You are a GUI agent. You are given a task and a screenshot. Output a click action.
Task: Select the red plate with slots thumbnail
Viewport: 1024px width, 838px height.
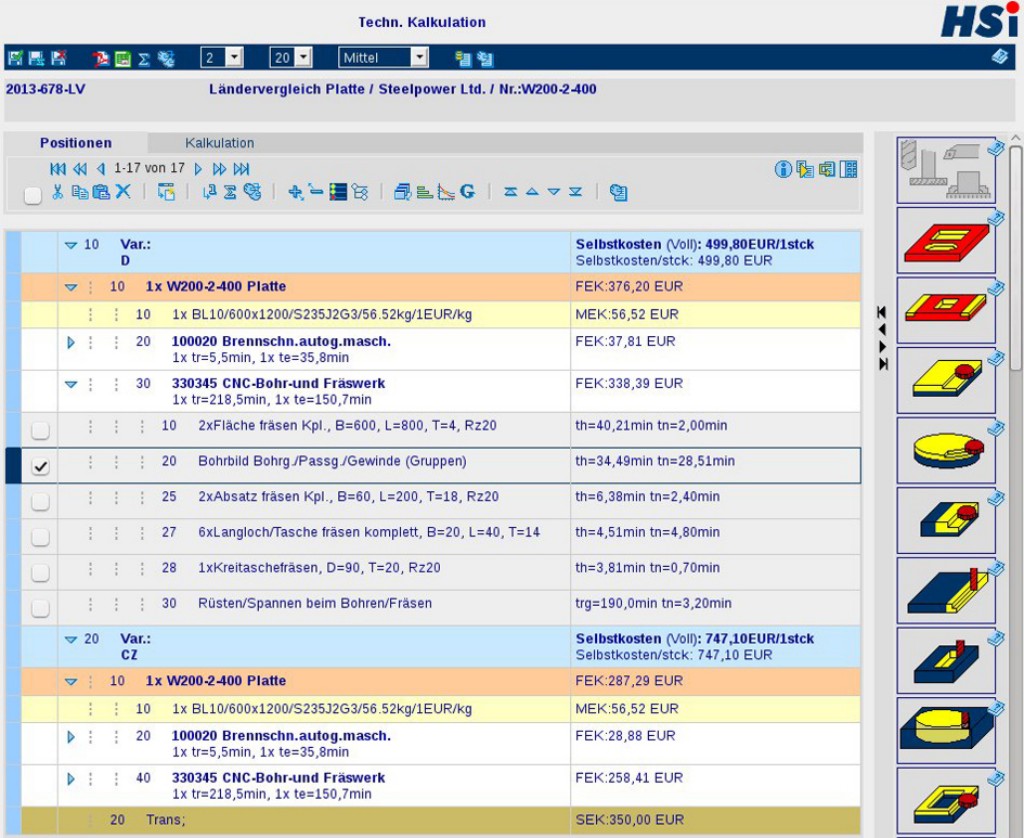[946, 240]
